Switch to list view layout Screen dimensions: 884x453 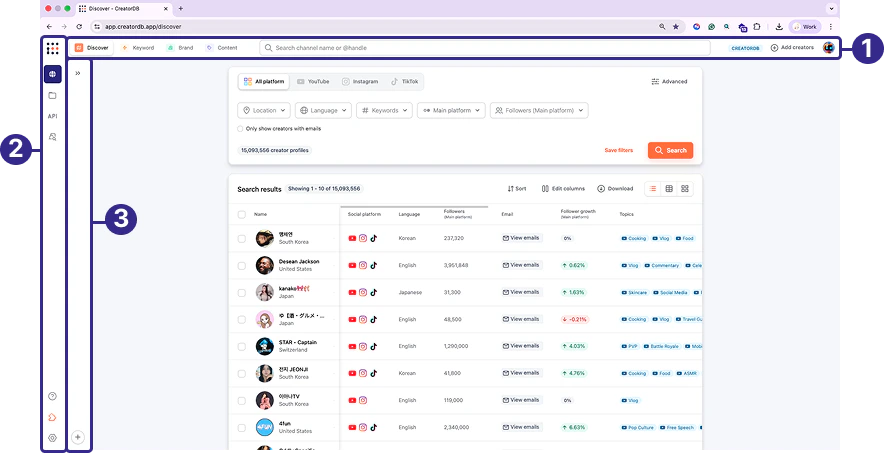(653, 189)
